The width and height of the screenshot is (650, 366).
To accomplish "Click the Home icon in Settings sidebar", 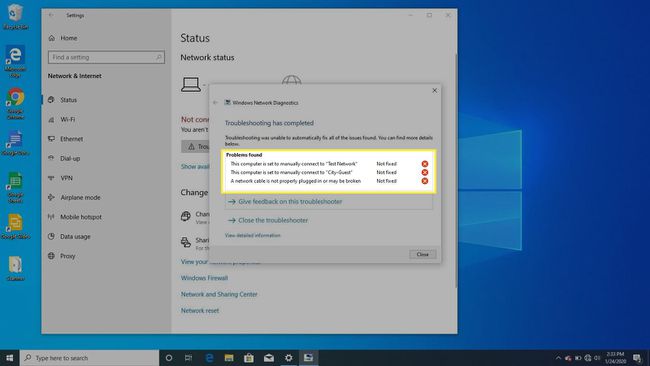I will (x=52, y=38).
